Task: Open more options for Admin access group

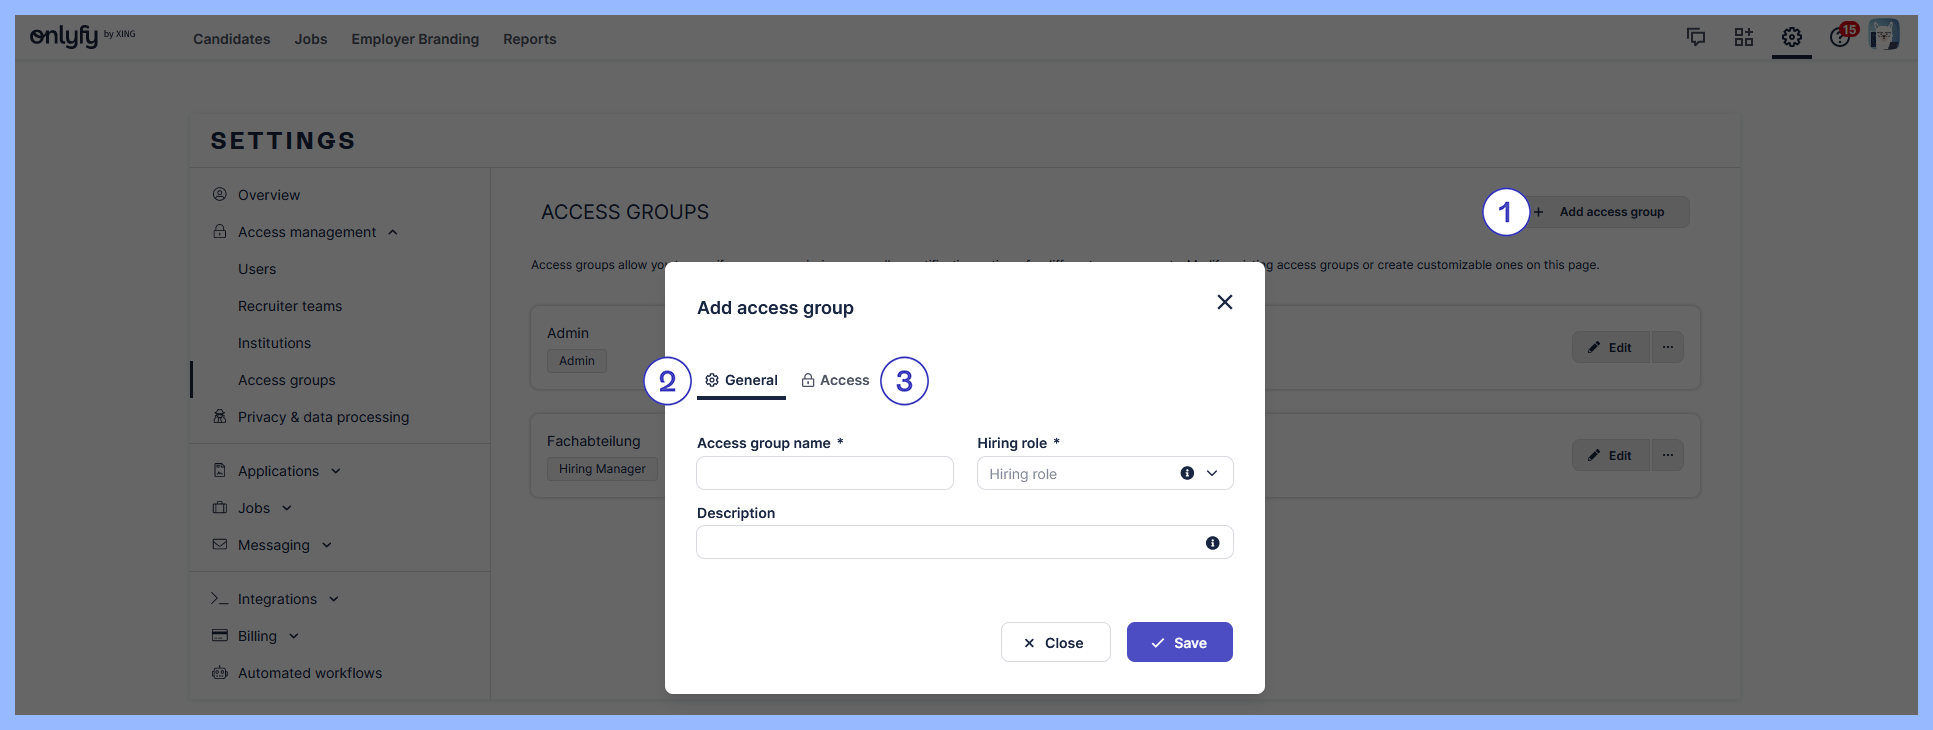Action: (1668, 347)
